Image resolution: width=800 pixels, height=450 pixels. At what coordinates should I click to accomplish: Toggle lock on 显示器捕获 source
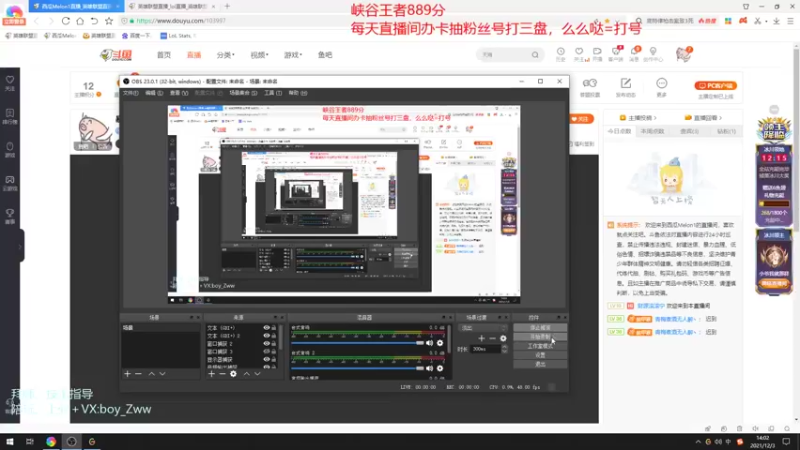274,359
